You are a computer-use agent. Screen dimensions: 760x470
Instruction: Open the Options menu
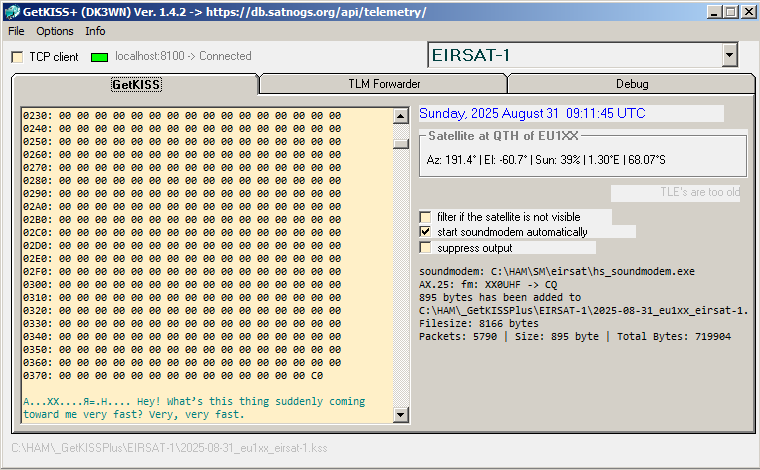pos(55,31)
